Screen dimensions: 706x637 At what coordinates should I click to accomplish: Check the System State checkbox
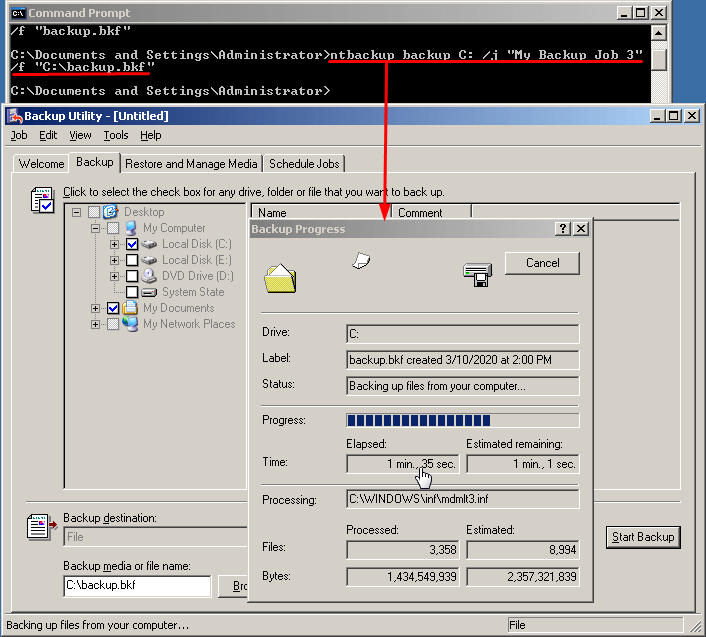click(x=132, y=292)
